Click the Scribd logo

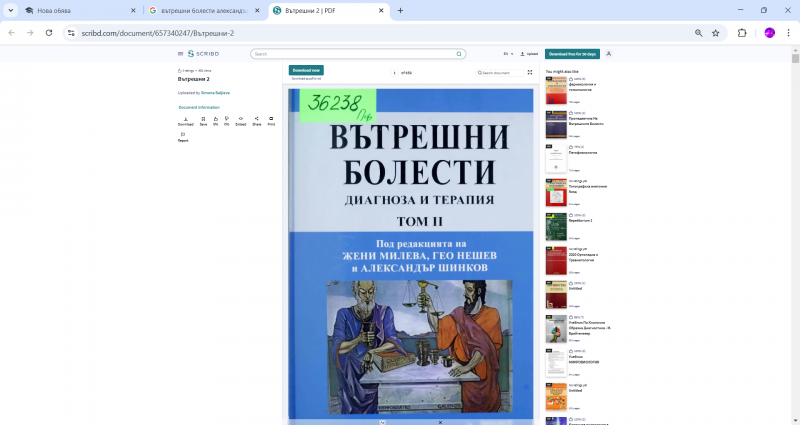click(203, 54)
